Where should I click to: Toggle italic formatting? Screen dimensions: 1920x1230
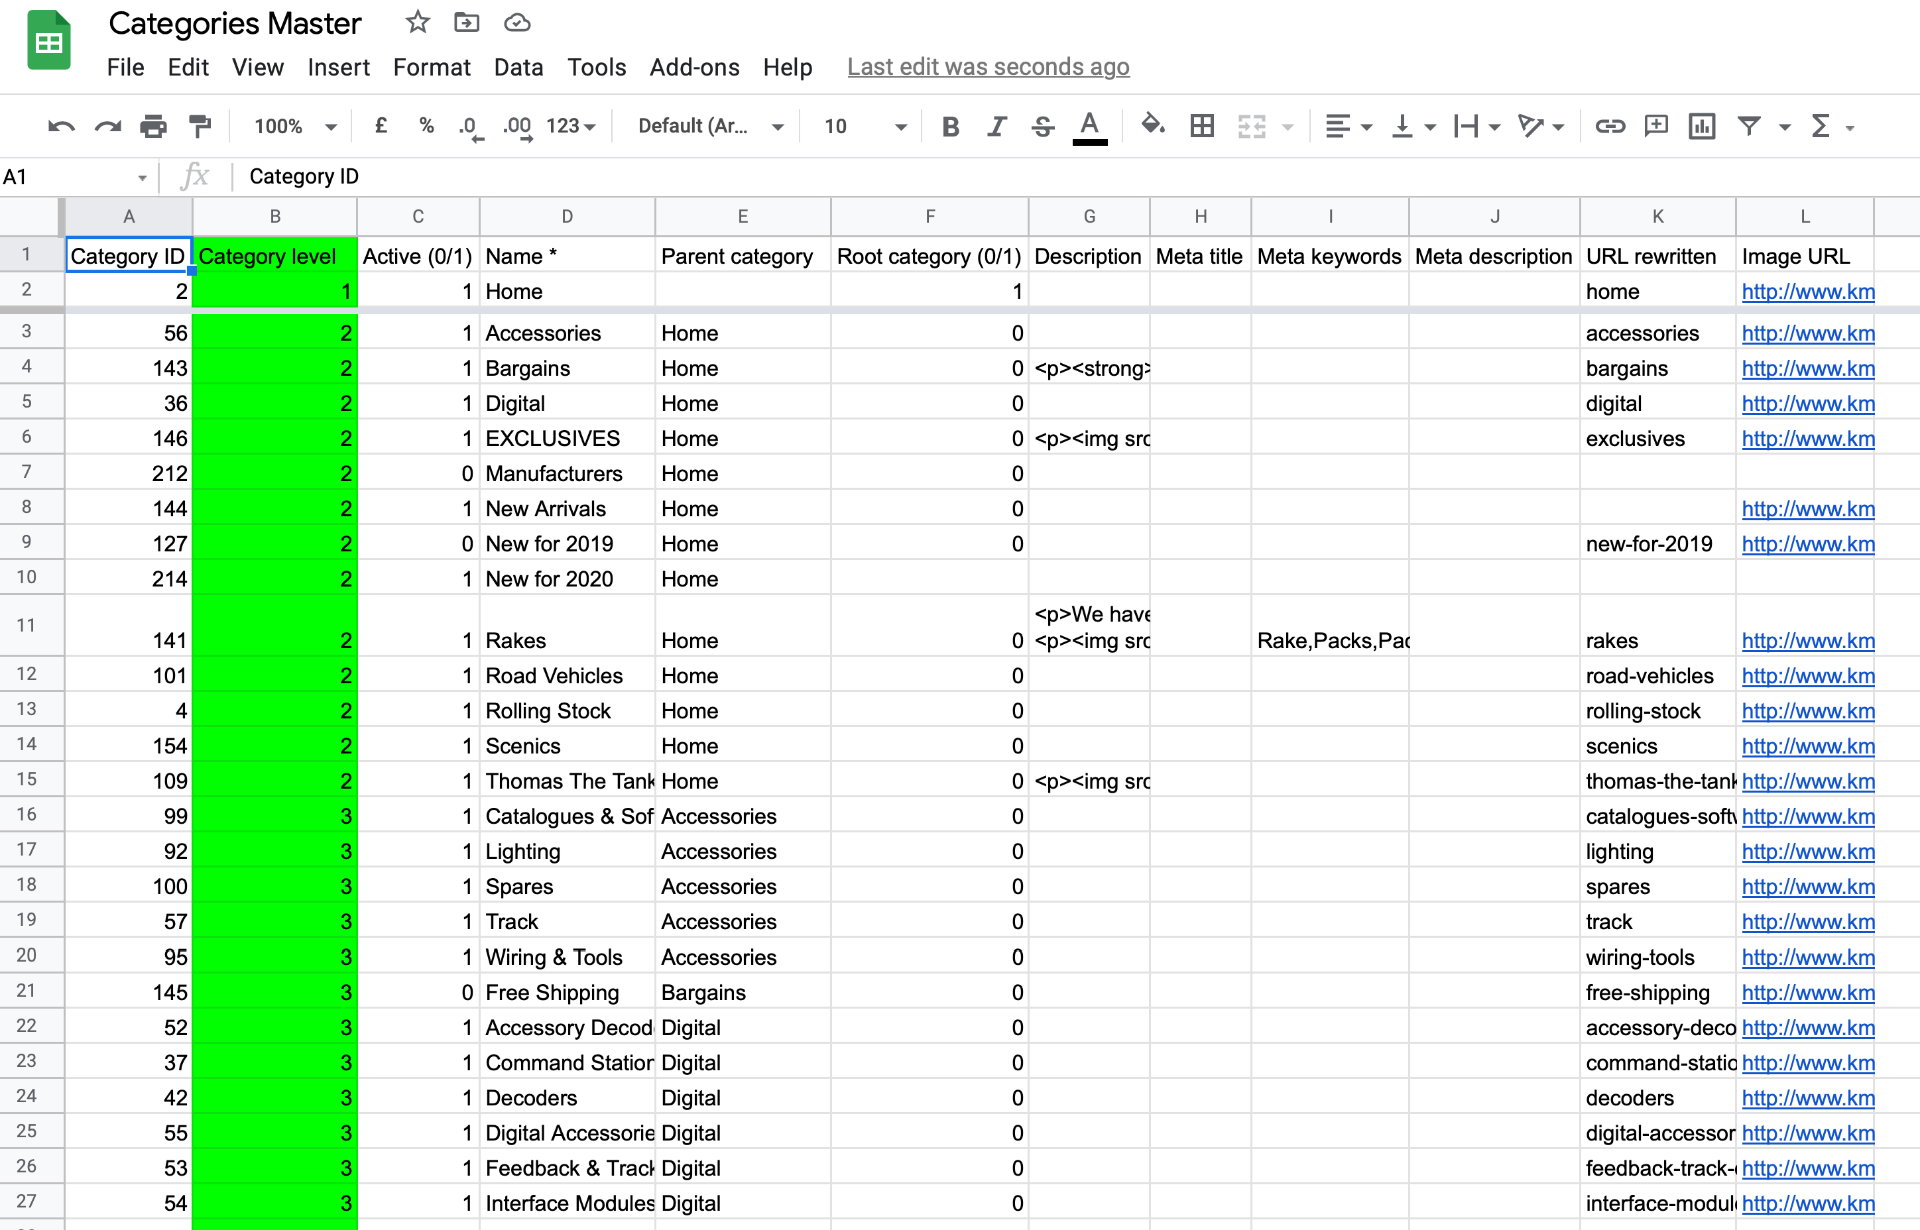click(996, 126)
